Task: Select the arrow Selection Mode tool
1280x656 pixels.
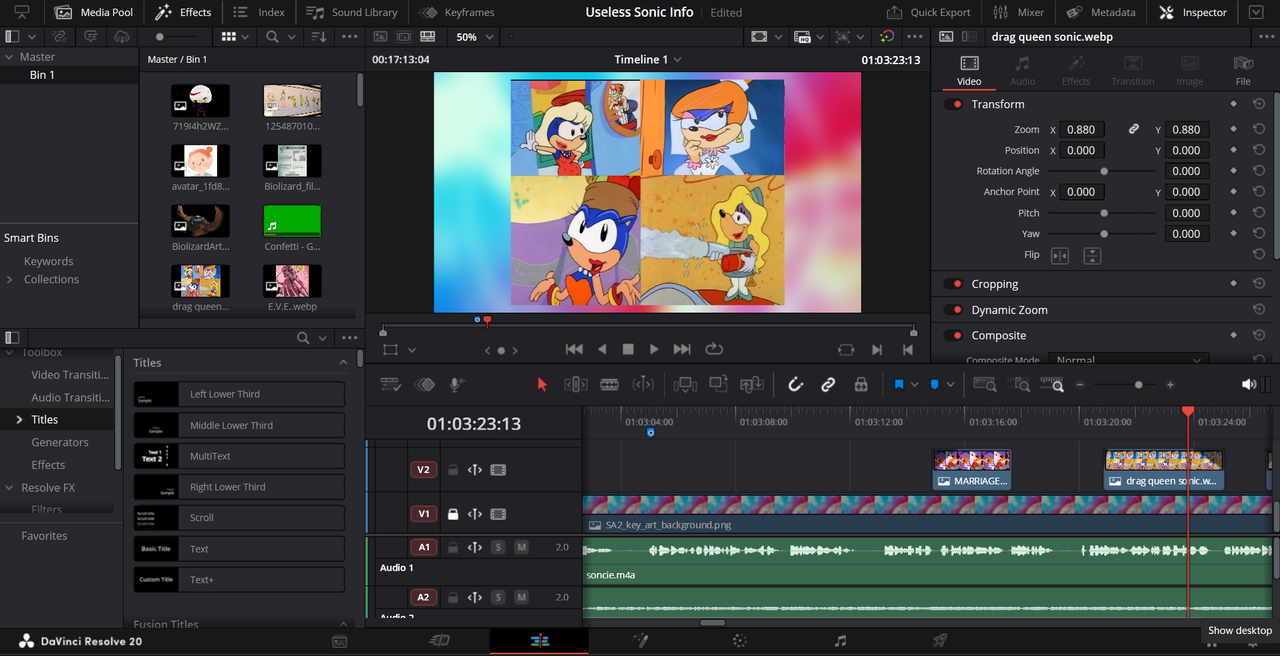Action: click(542, 384)
